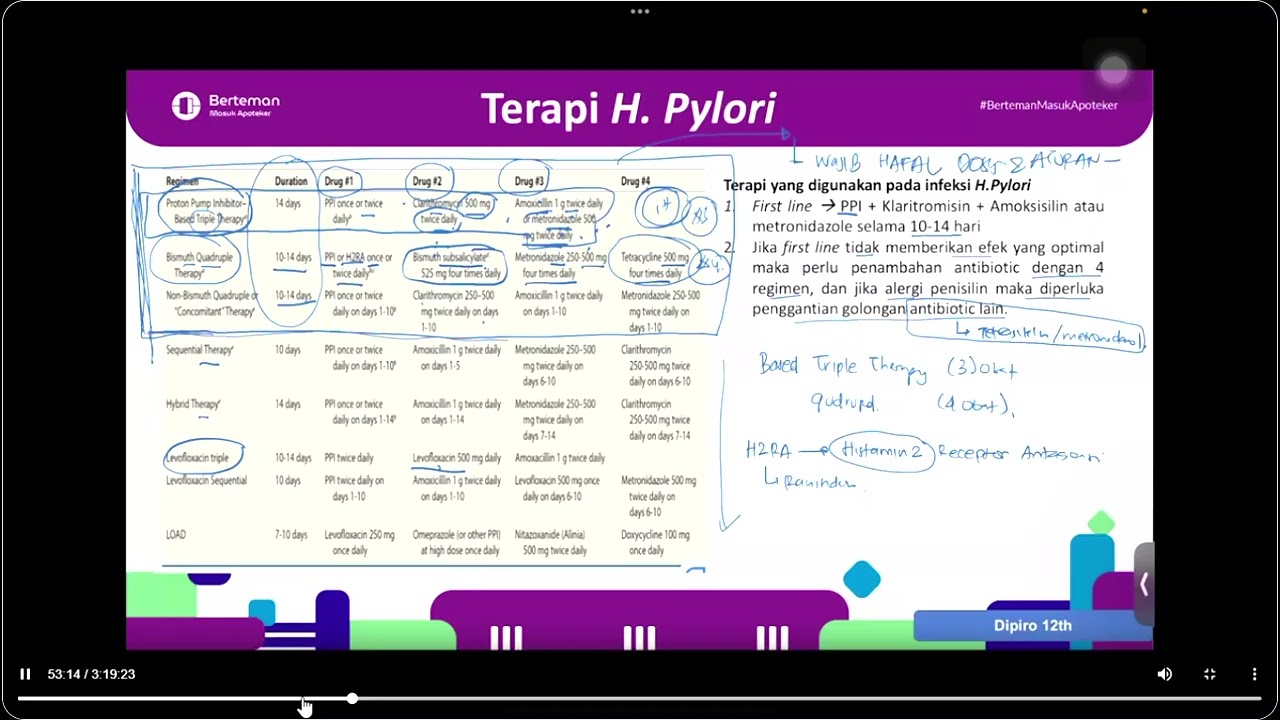1280x720 pixels.
Task: Select the 'Proton Pump Inhibitor-Based Triple Therapy' row label
Action: [x=206, y=211]
